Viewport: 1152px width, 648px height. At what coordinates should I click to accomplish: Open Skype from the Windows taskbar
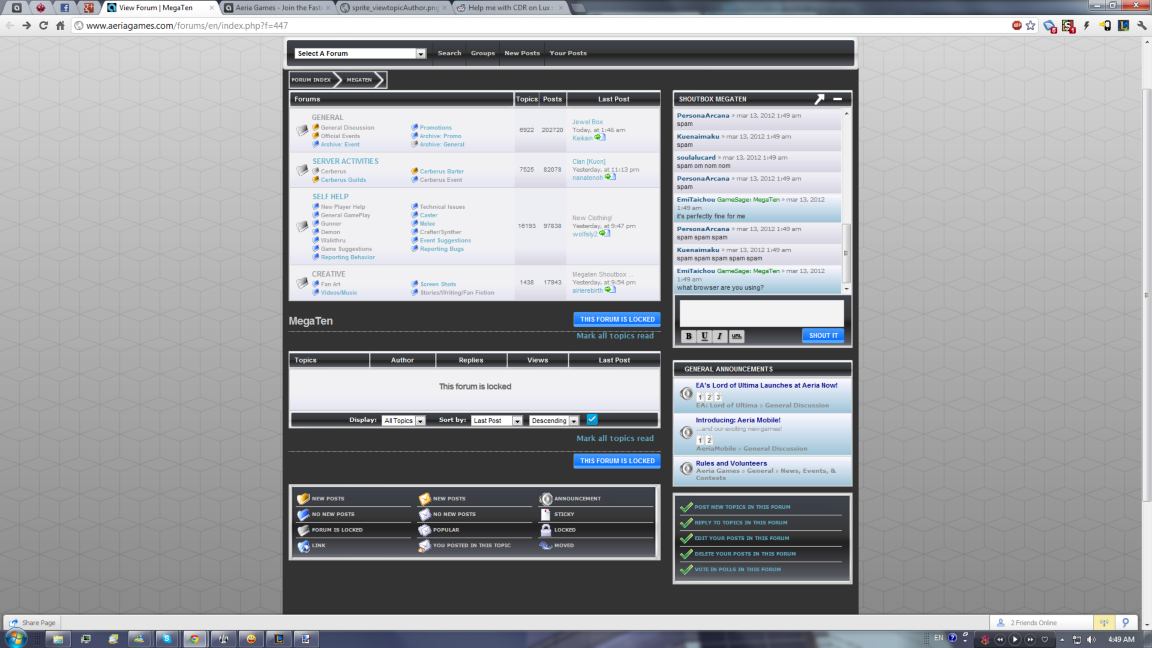pos(167,638)
